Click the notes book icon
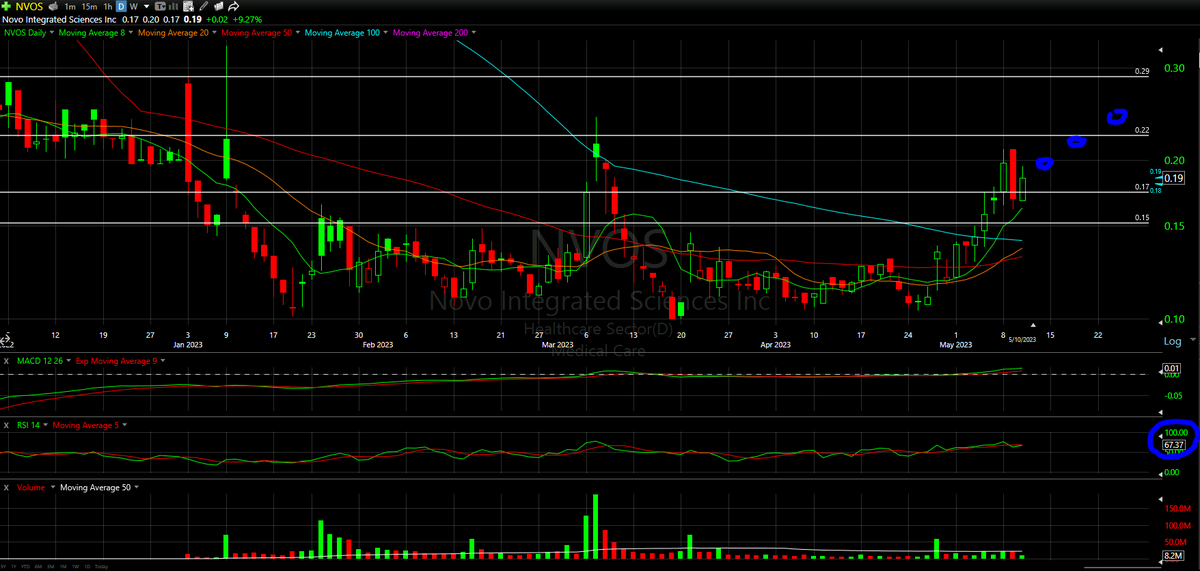 219,7
